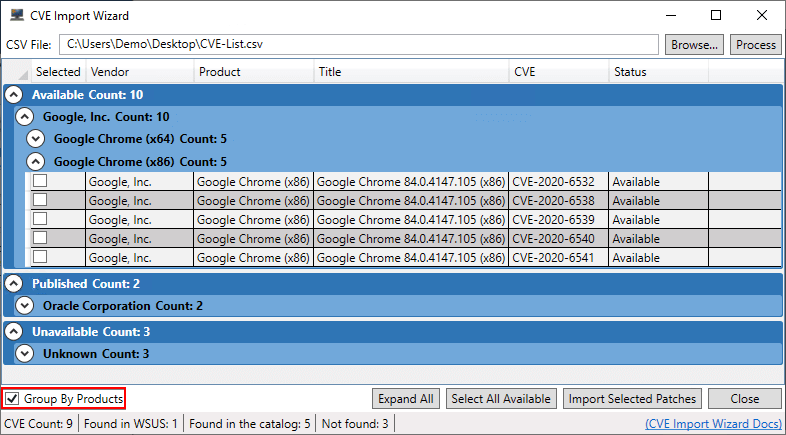Click the Product cell in CVE-2020-6539 row
This screenshot has width=786, height=435.
pos(254,220)
